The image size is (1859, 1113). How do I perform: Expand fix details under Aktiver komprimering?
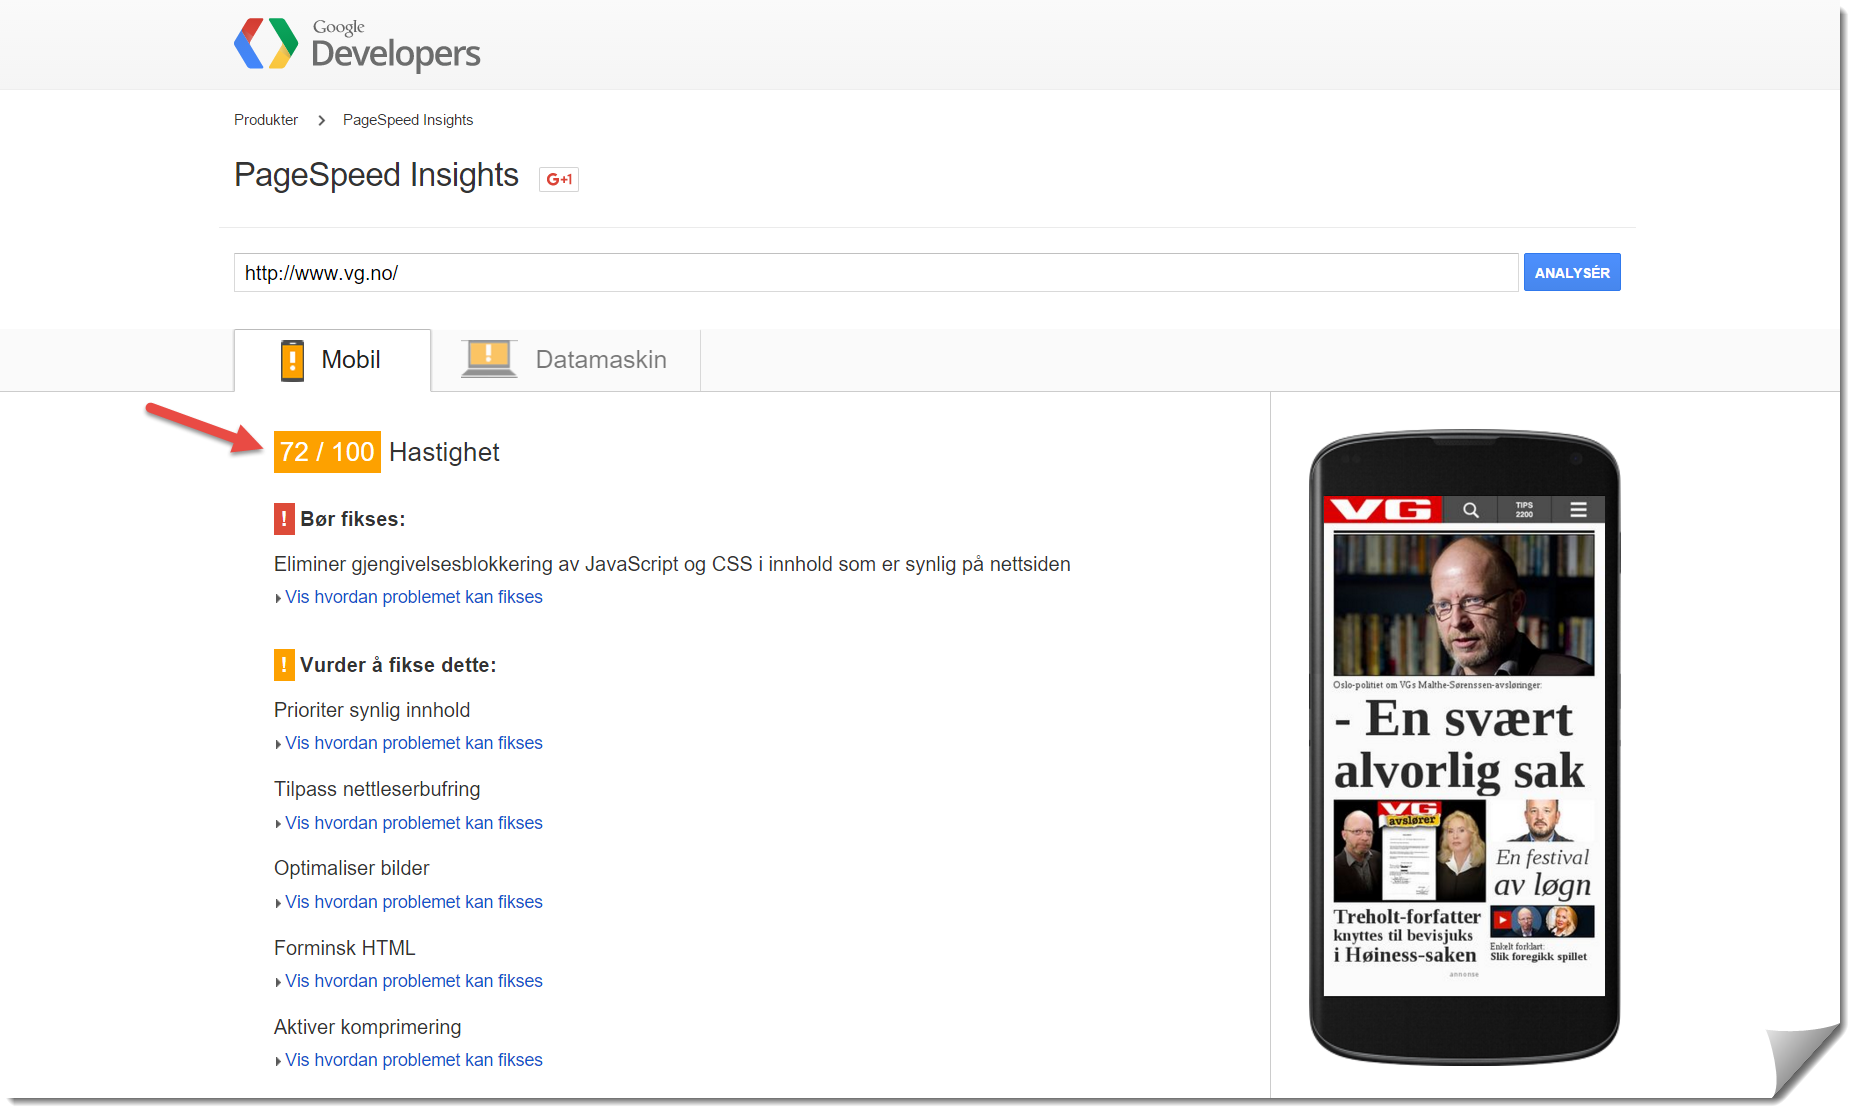click(x=413, y=1060)
